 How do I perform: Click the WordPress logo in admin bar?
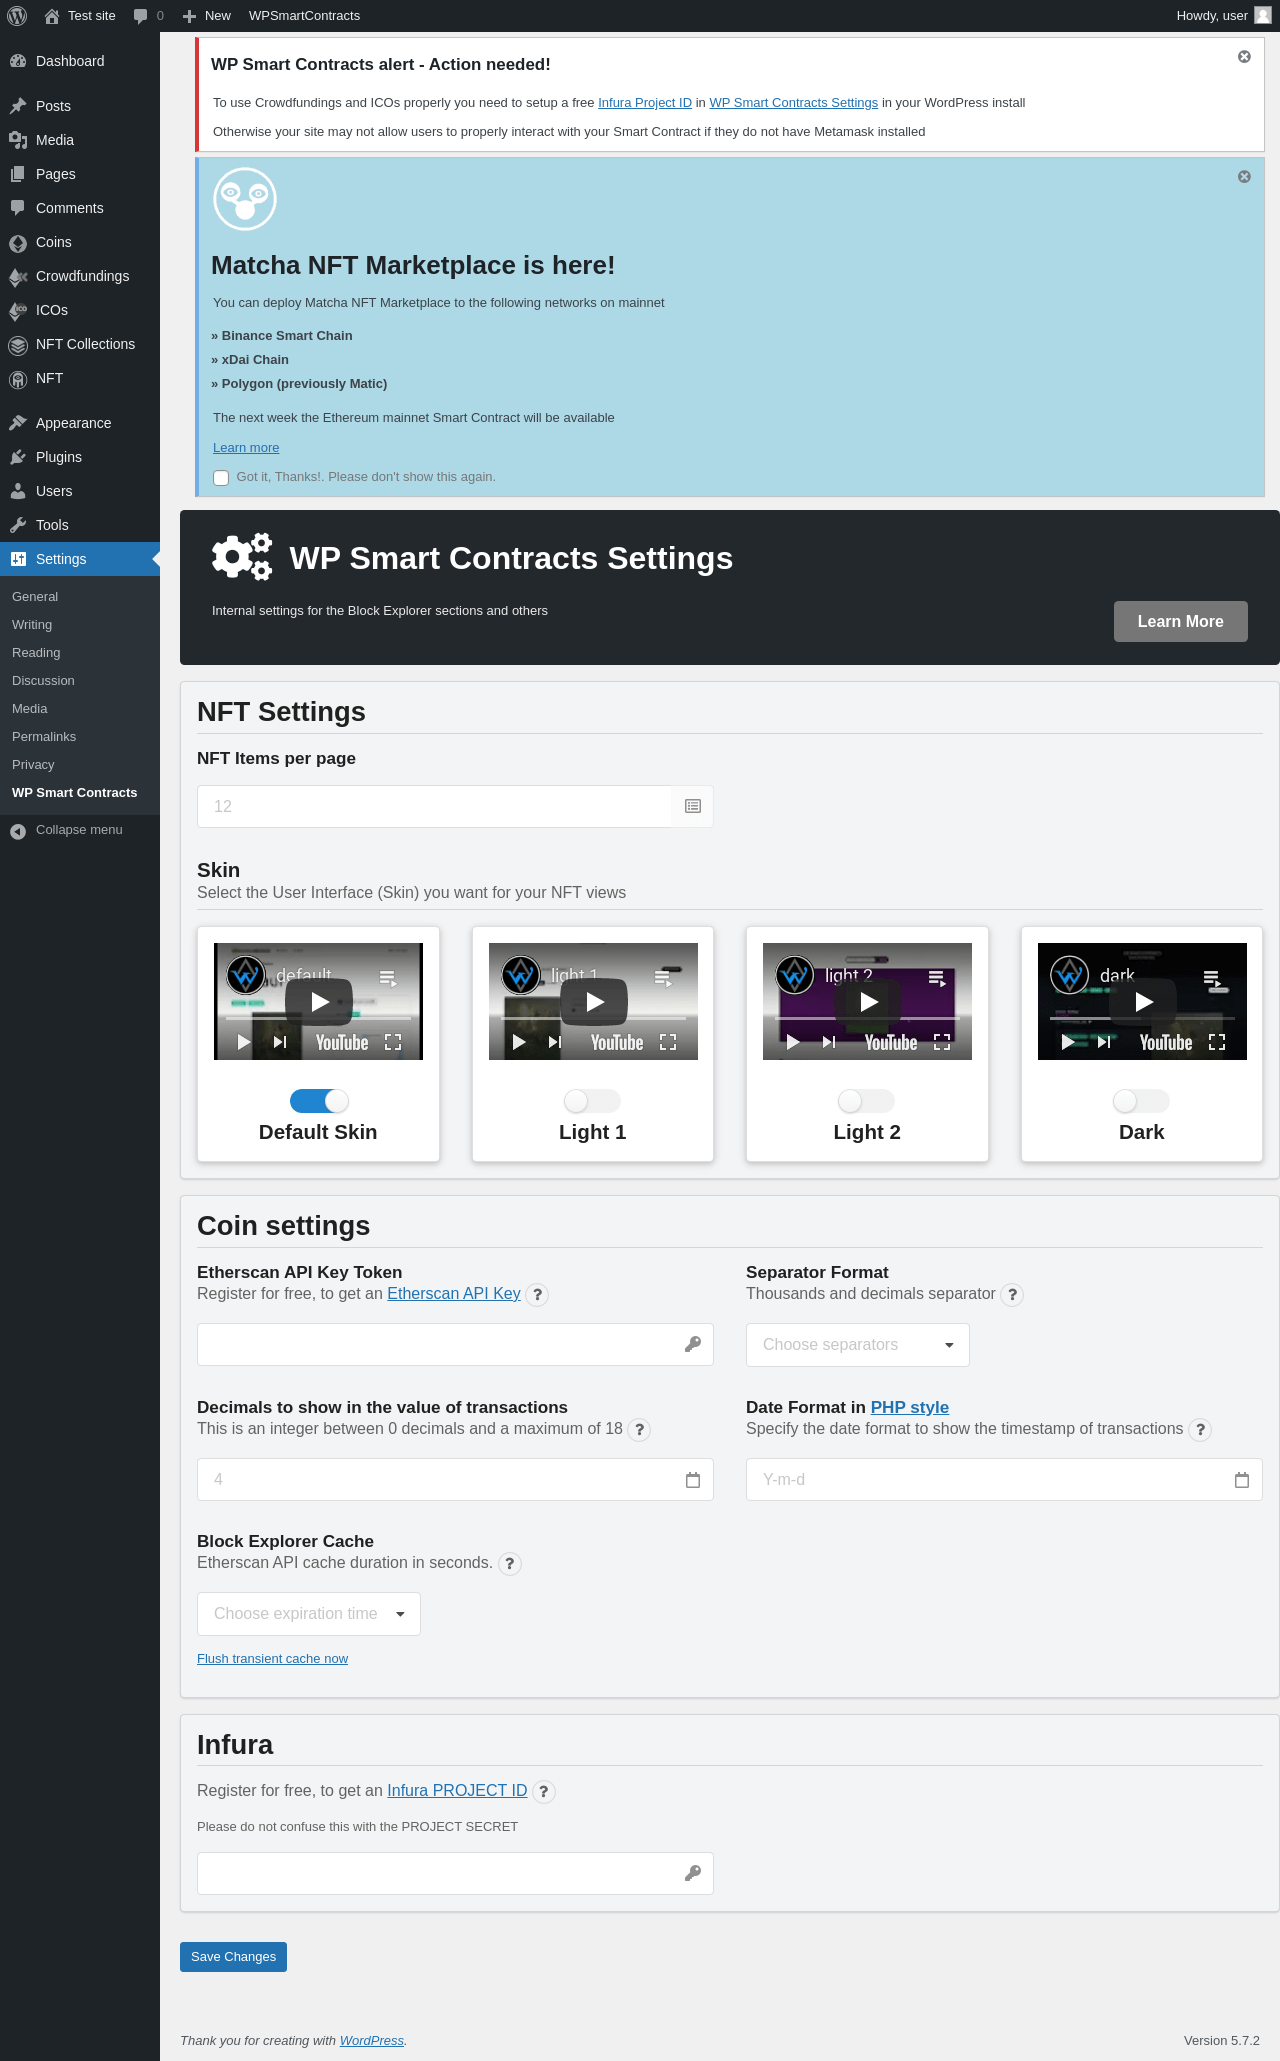click(x=17, y=16)
